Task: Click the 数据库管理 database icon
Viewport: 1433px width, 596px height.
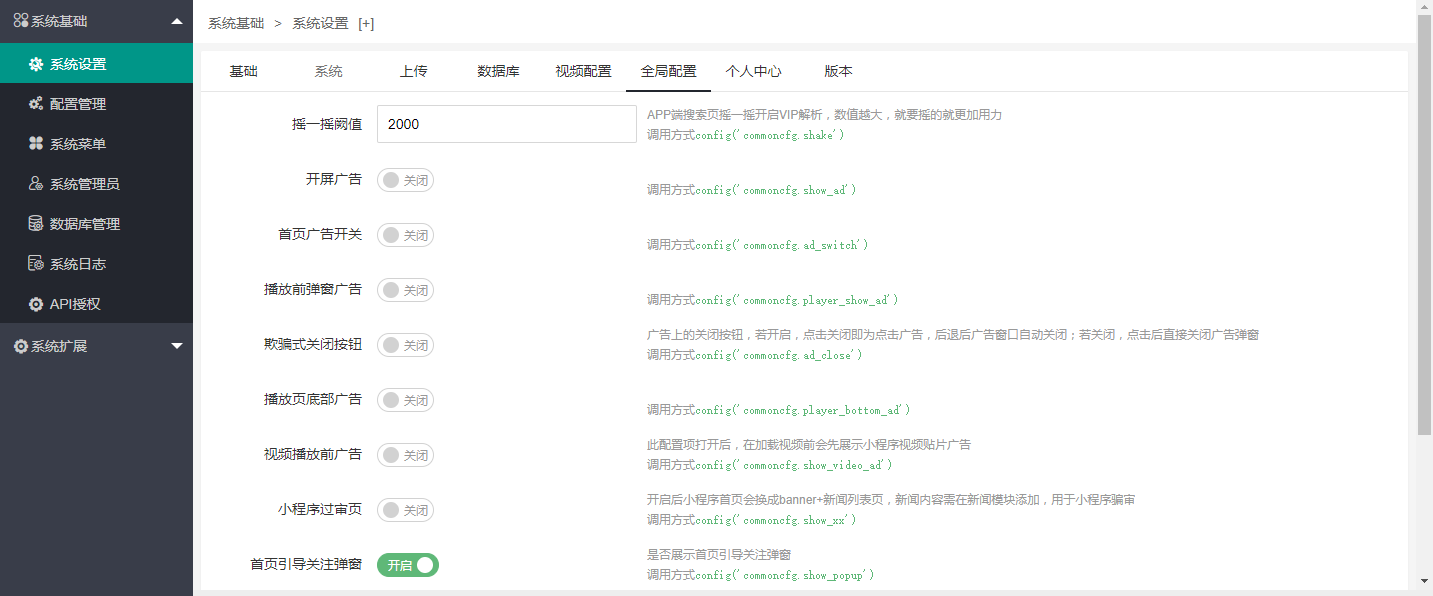Action: coord(36,224)
